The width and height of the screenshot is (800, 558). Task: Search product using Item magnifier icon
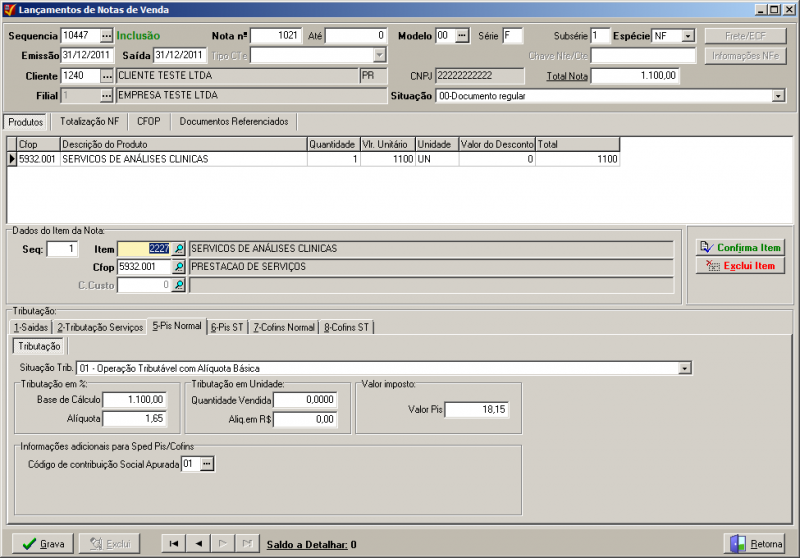(179, 249)
